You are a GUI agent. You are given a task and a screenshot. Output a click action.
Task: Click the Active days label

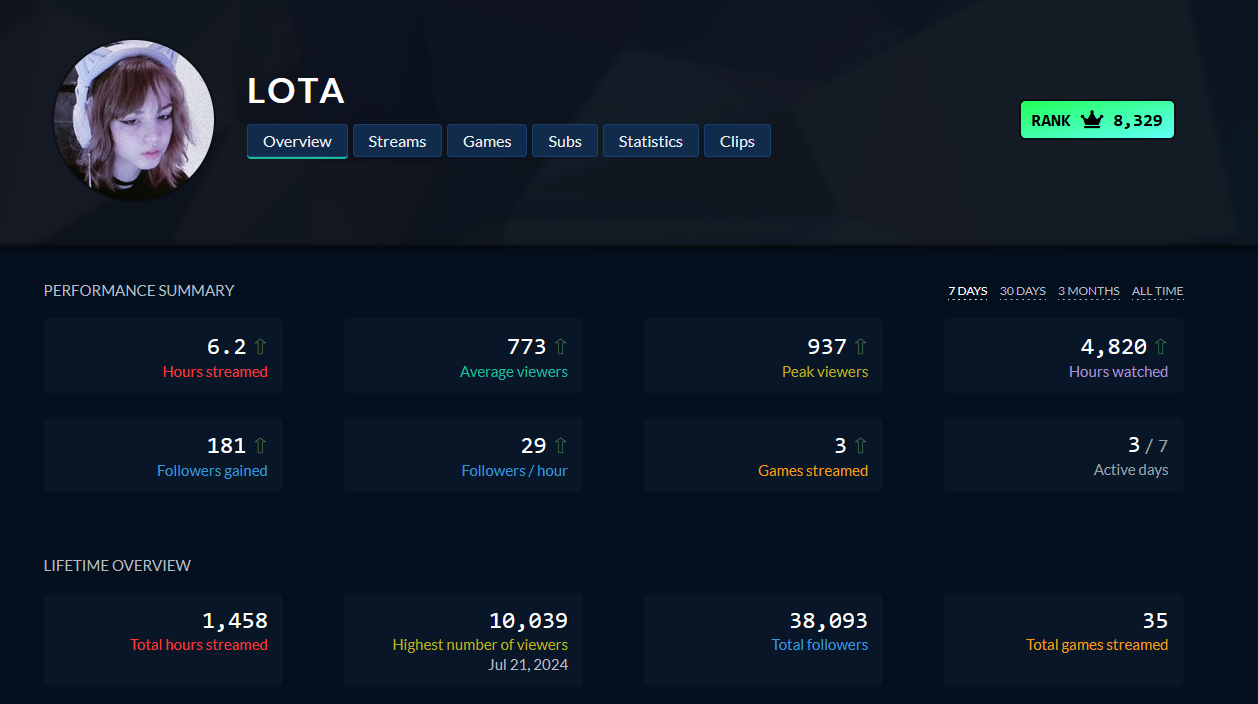coord(1131,469)
